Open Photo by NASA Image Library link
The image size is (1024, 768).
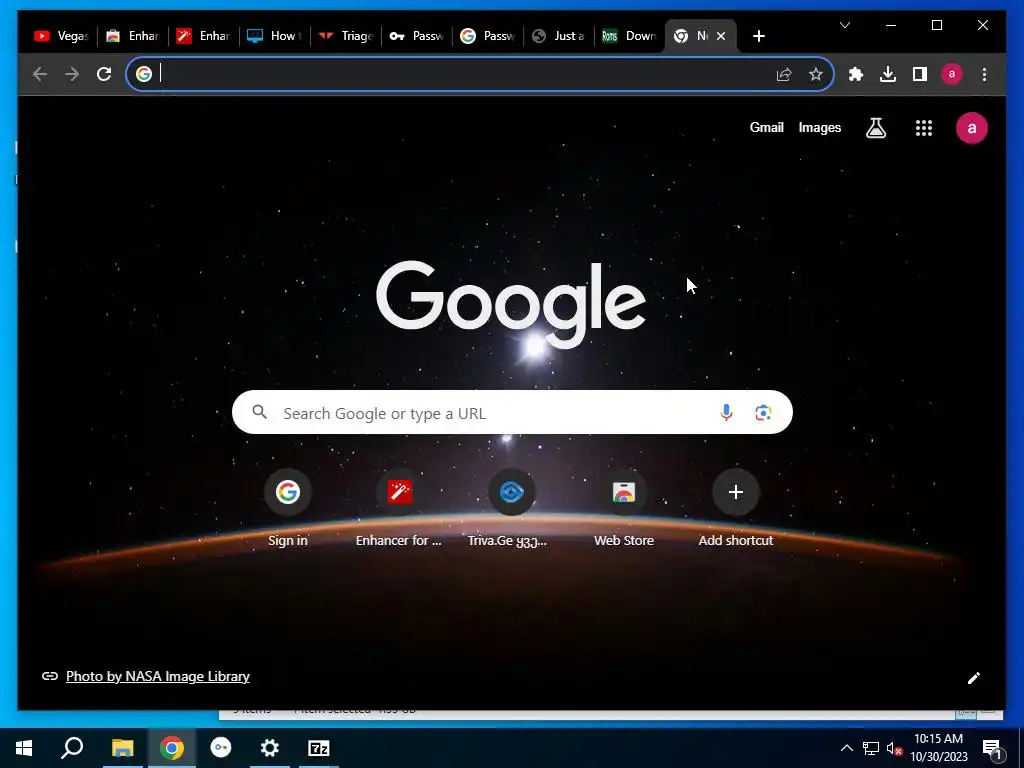(157, 676)
